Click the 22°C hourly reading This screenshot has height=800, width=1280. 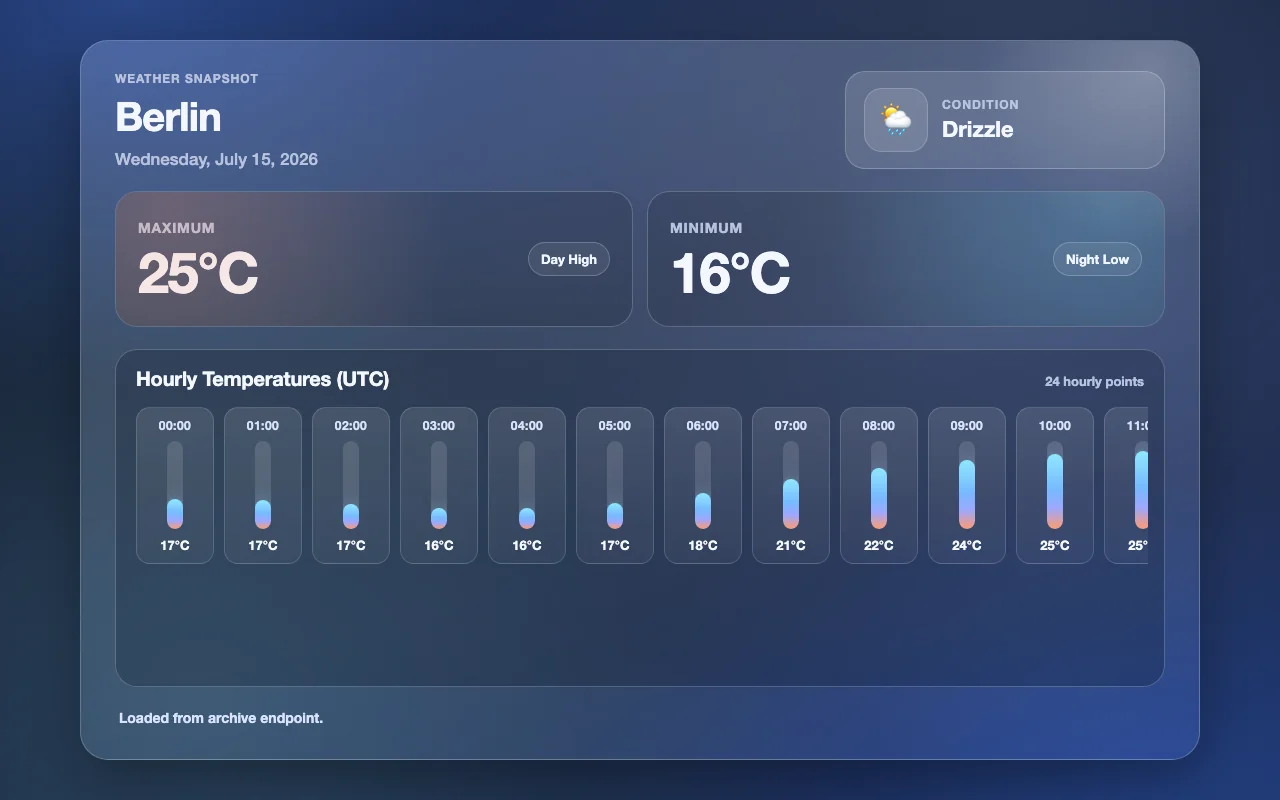(879, 546)
